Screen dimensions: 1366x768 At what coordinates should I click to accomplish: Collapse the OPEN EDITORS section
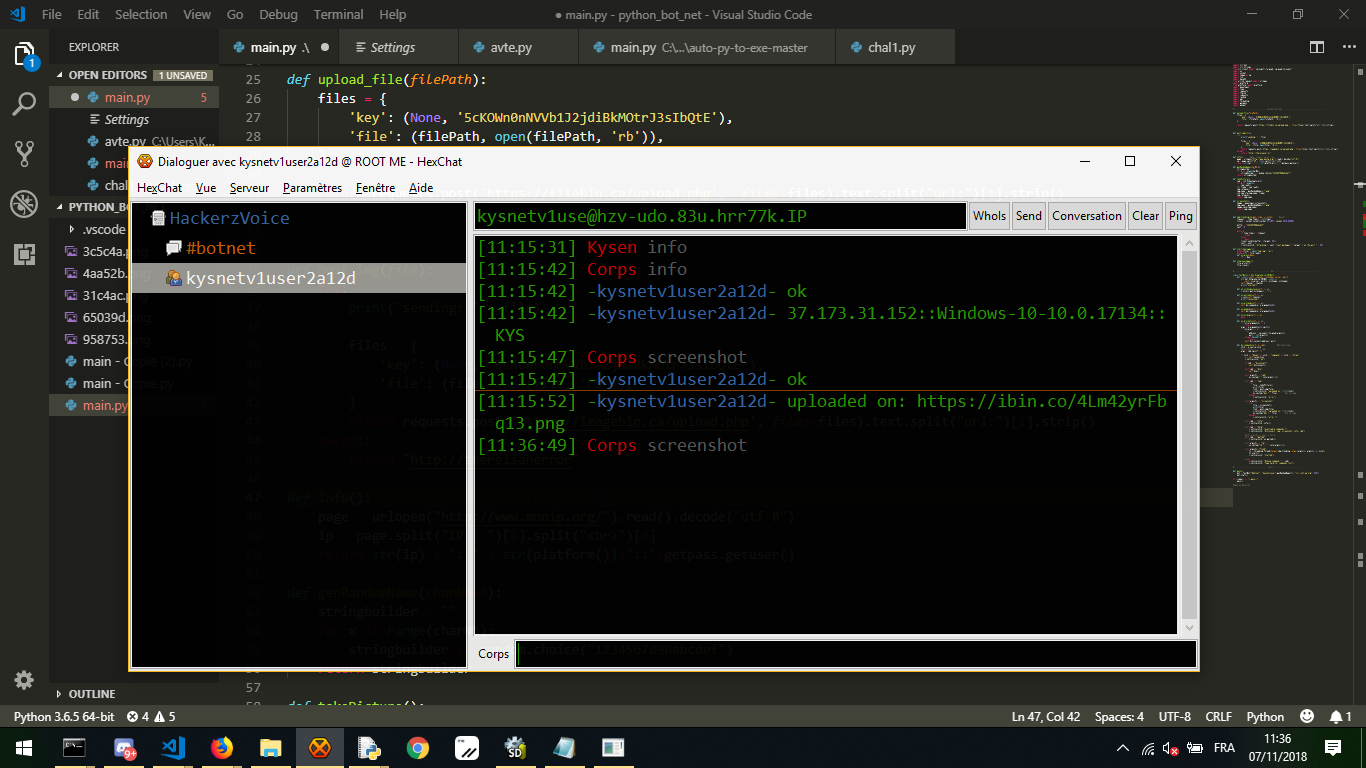[62, 75]
